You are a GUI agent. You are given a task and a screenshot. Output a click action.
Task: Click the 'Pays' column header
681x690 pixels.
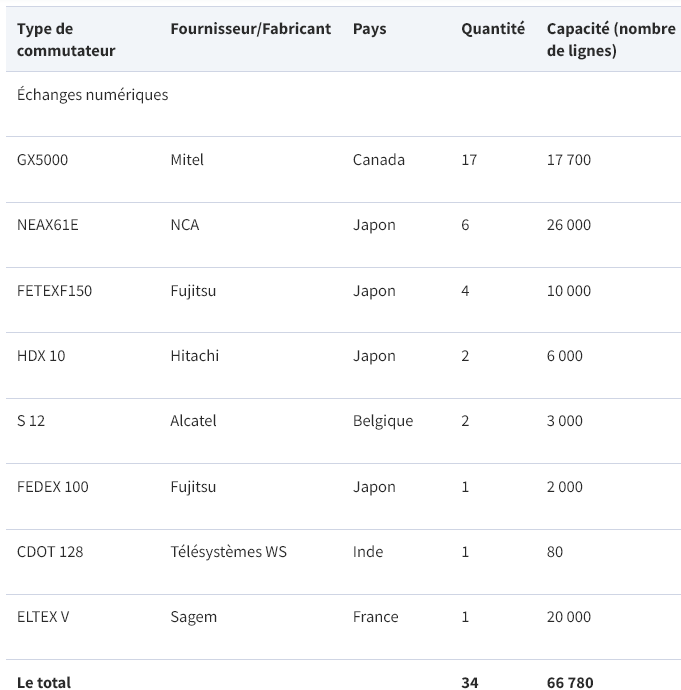point(370,29)
